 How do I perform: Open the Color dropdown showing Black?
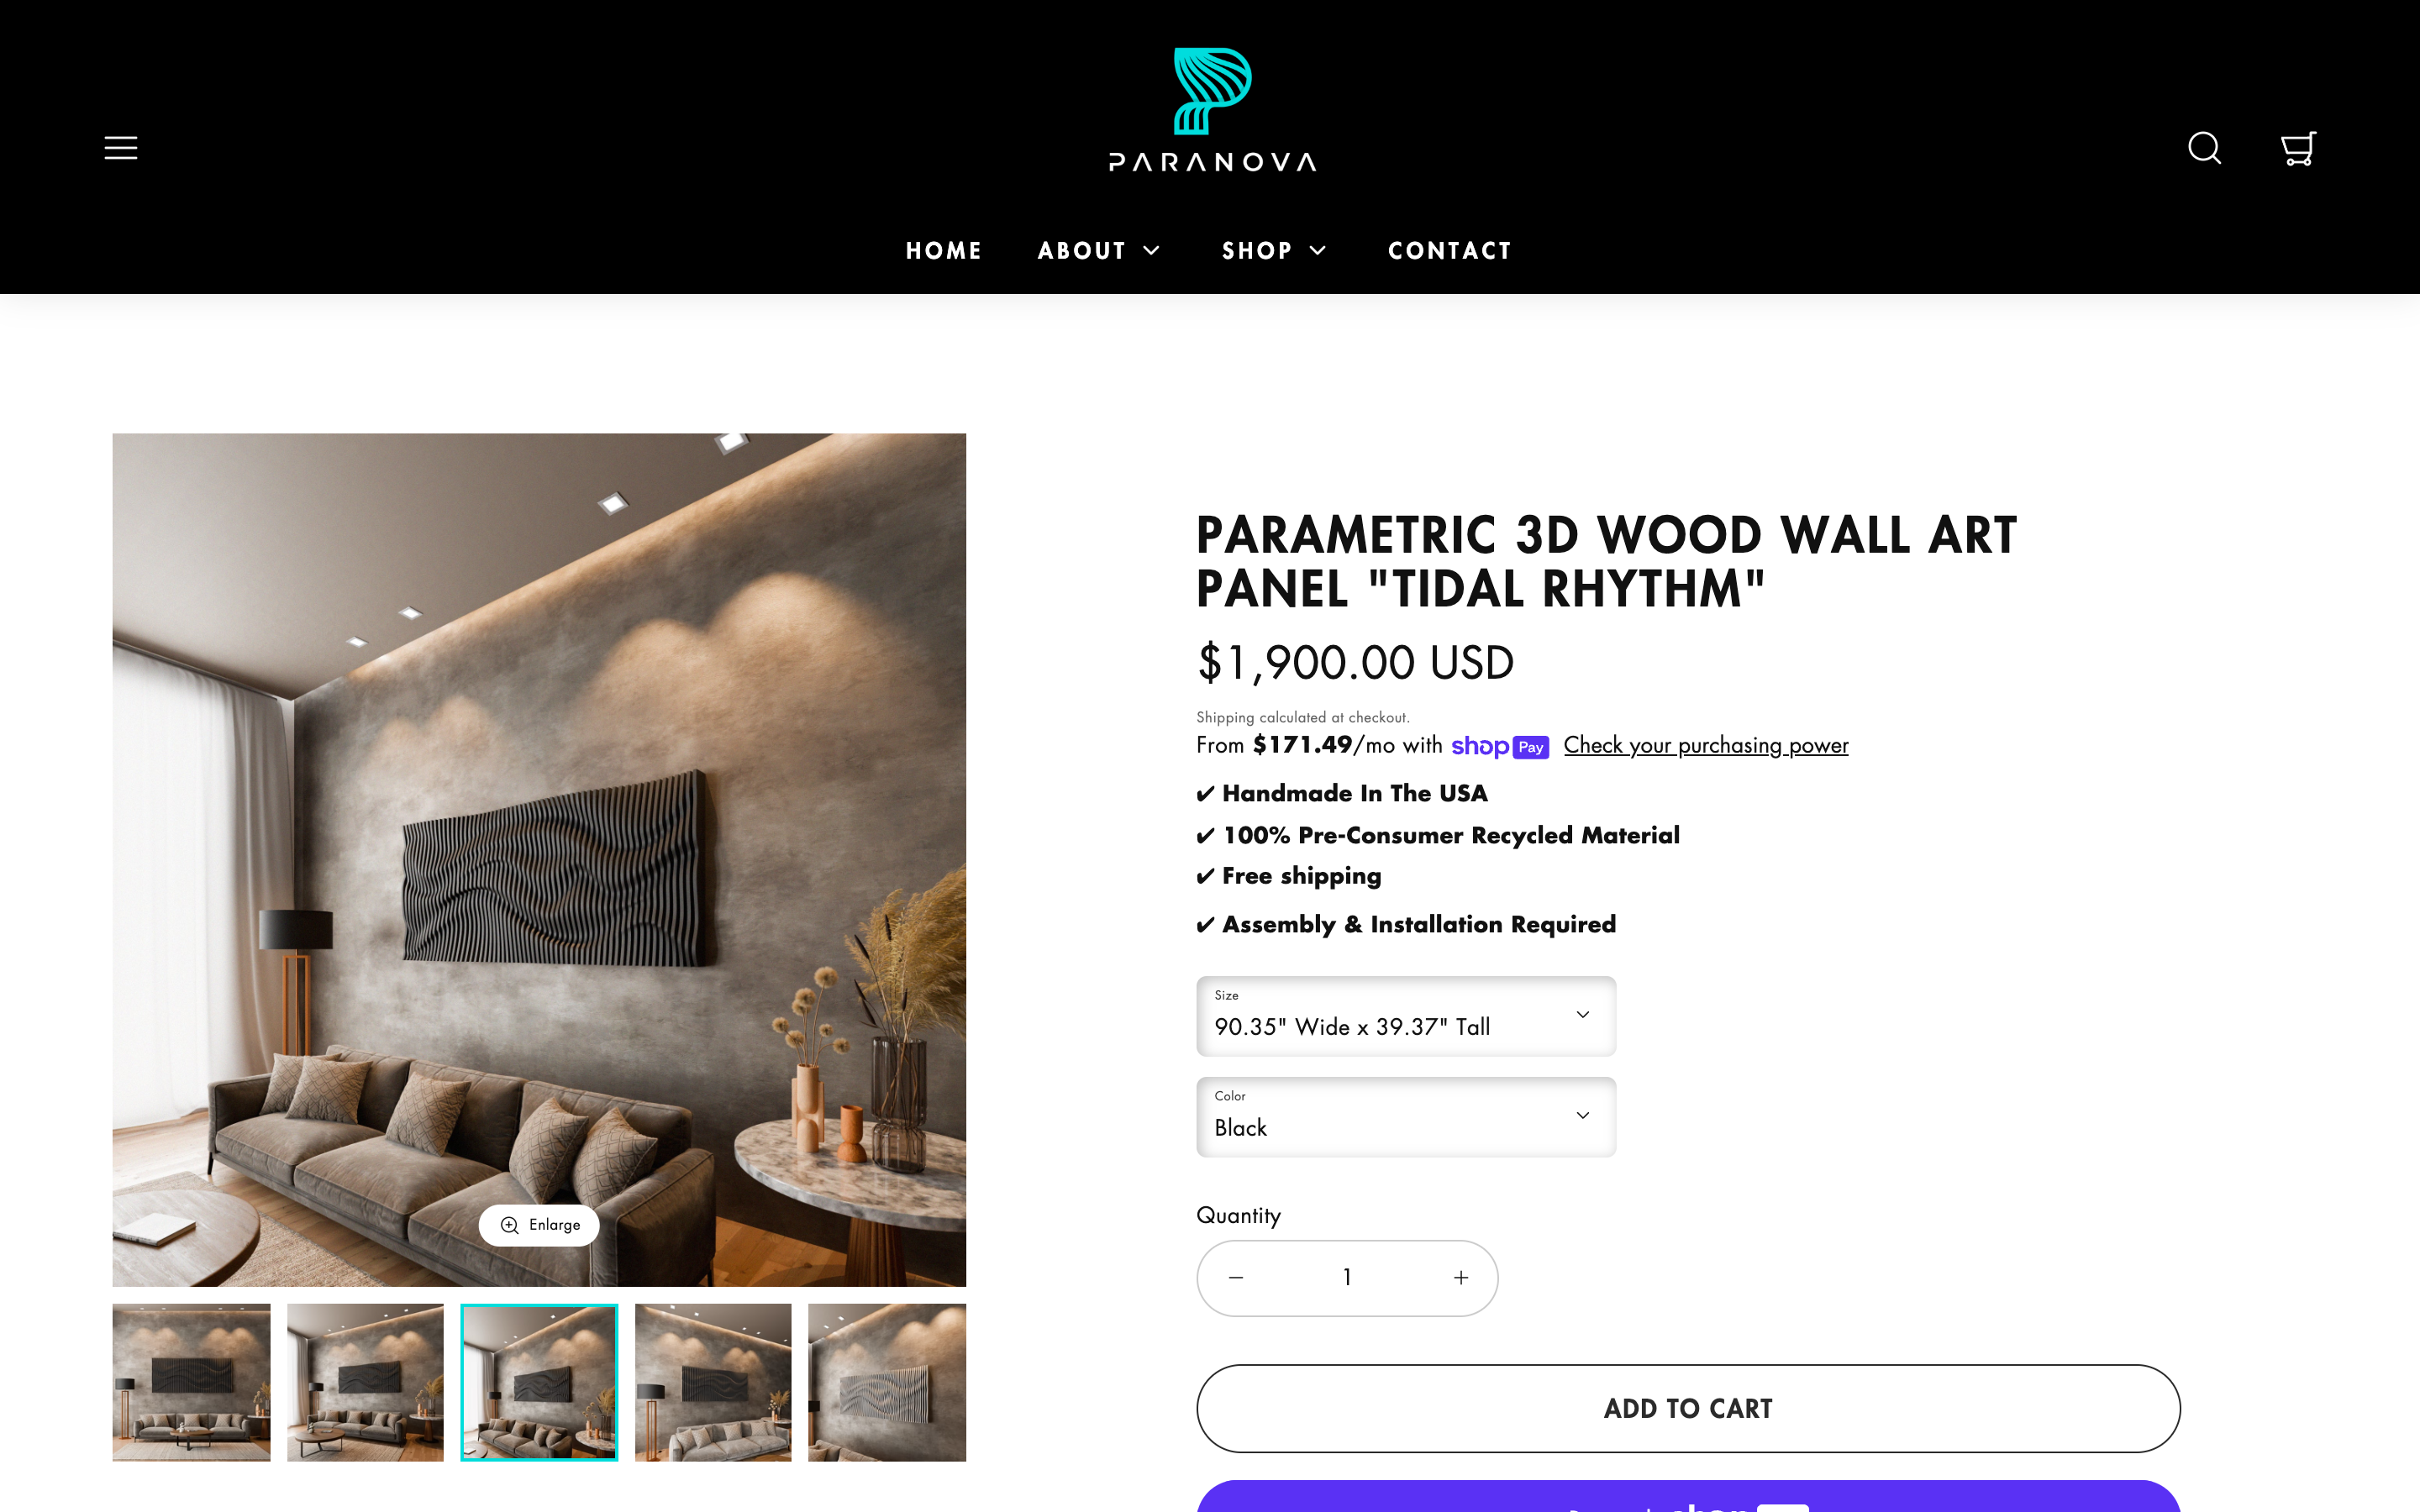[1406, 1117]
